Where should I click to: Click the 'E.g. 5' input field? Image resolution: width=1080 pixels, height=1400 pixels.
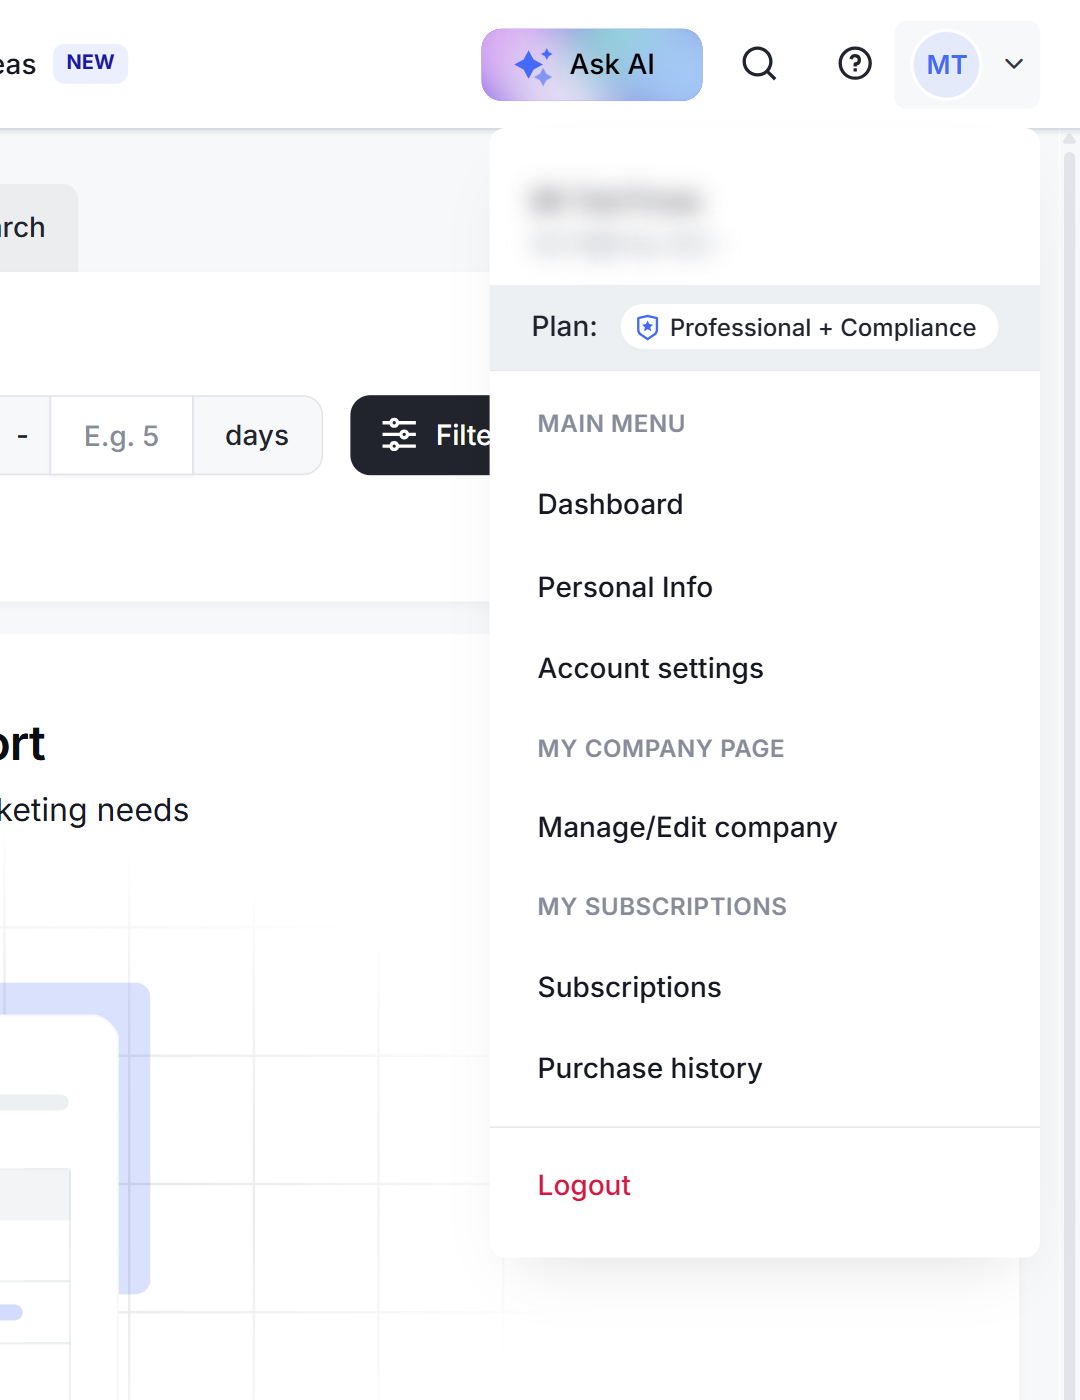122,435
